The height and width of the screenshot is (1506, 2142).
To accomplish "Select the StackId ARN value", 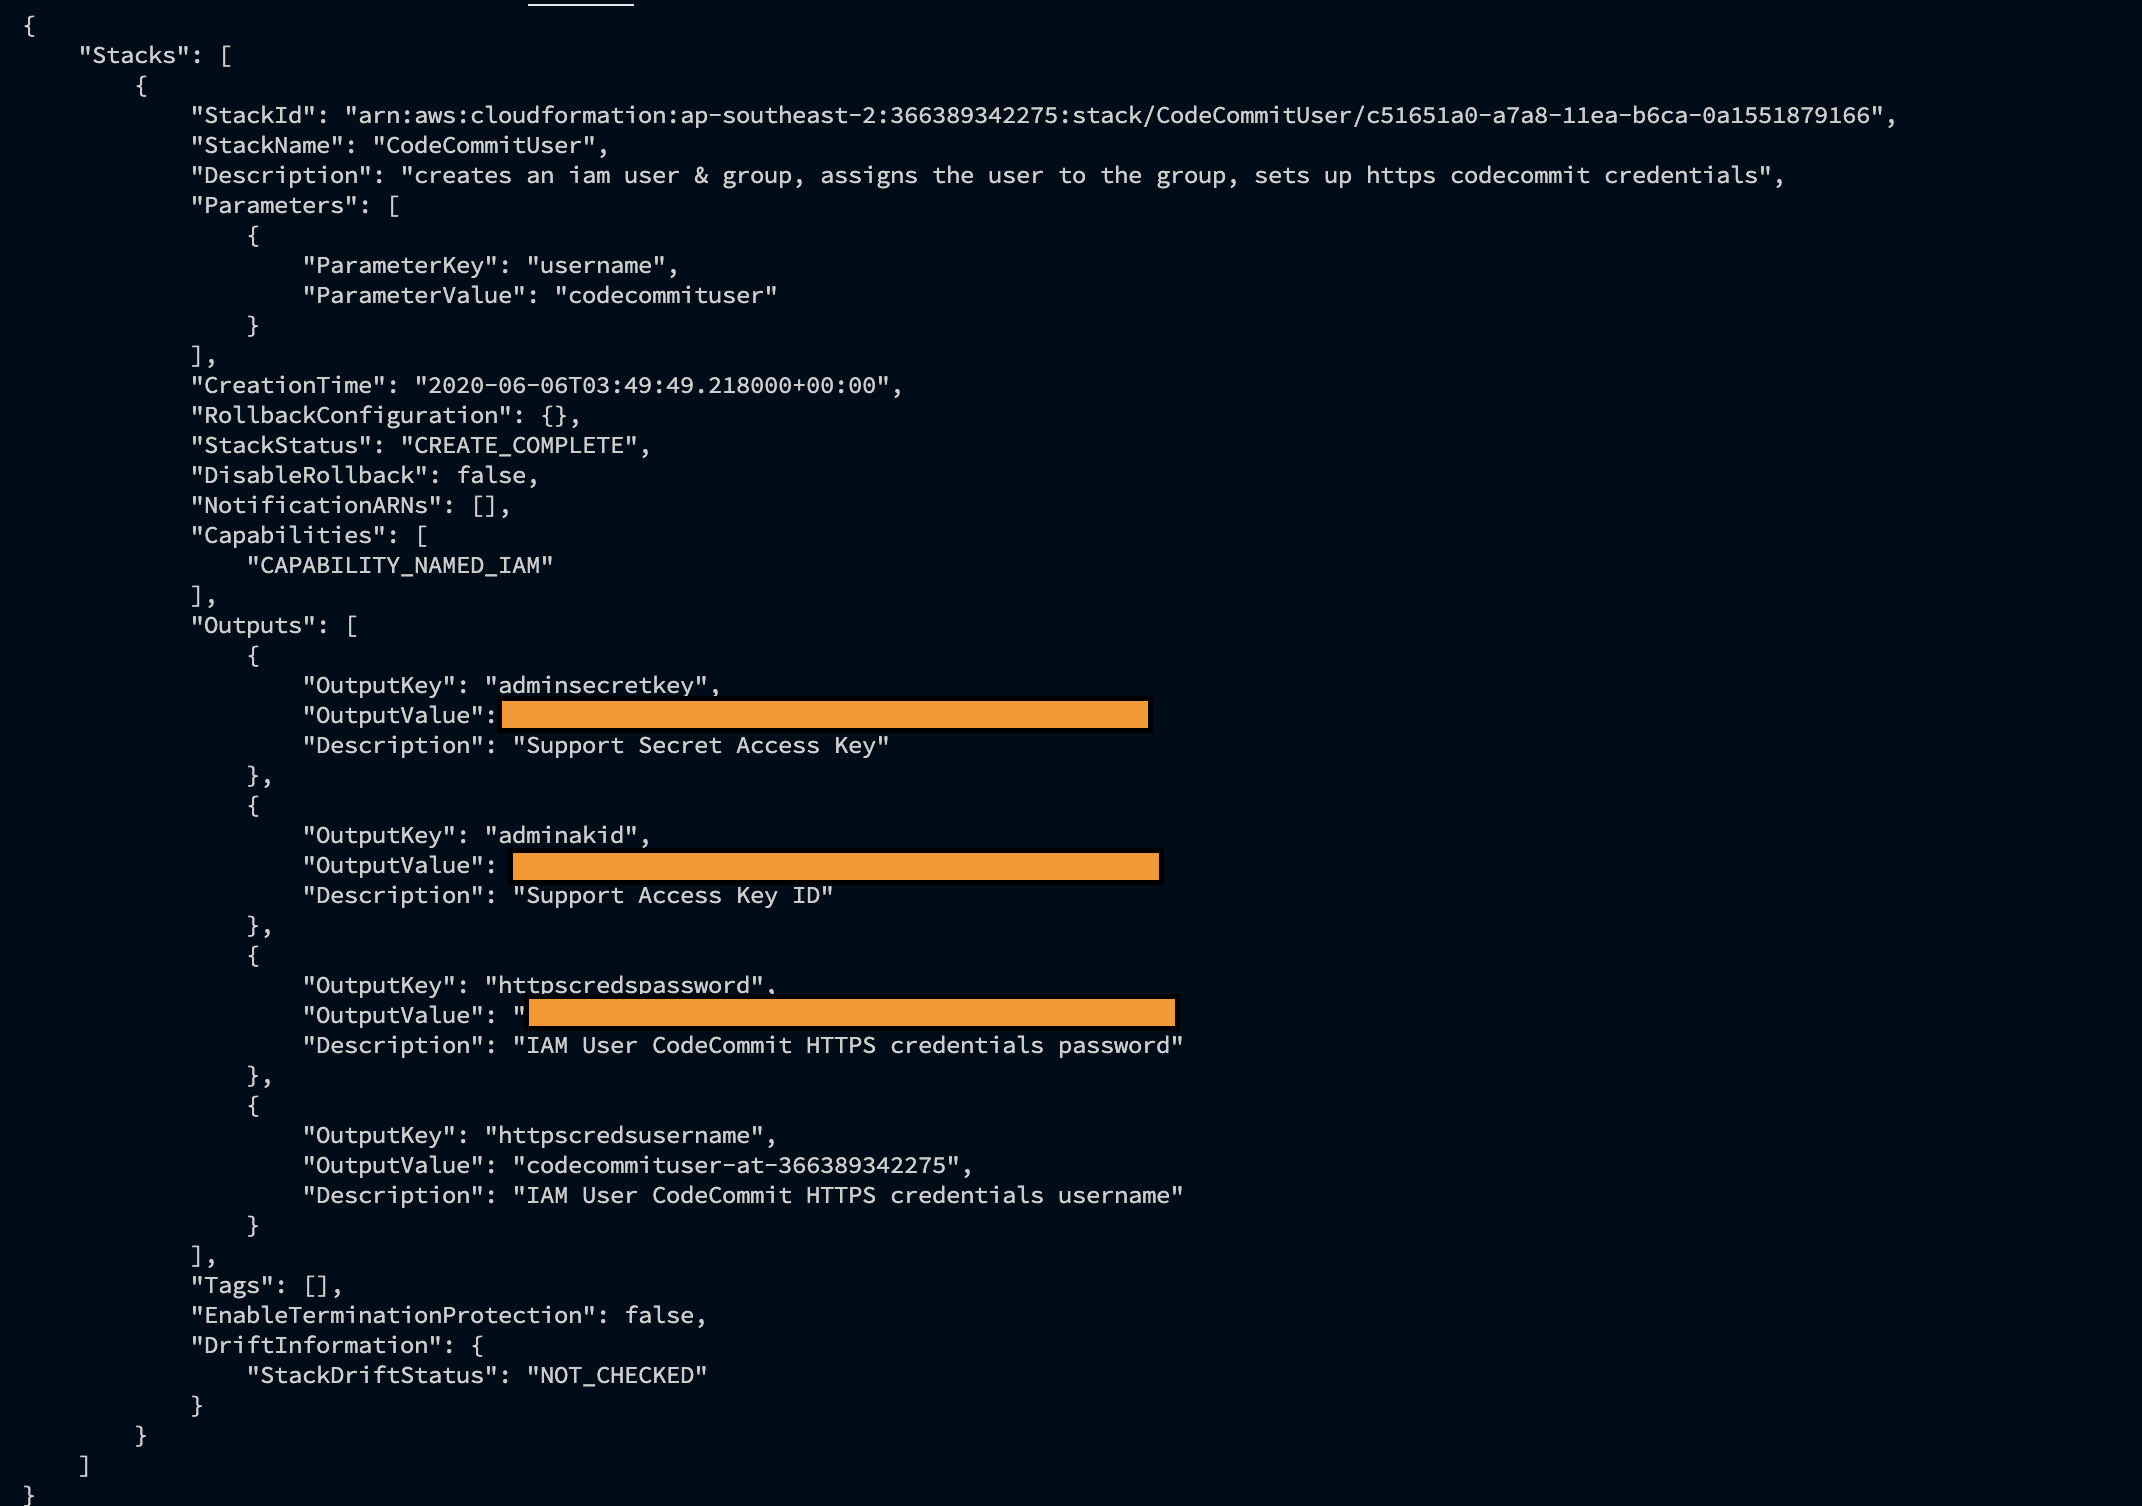I will pos(1113,116).
